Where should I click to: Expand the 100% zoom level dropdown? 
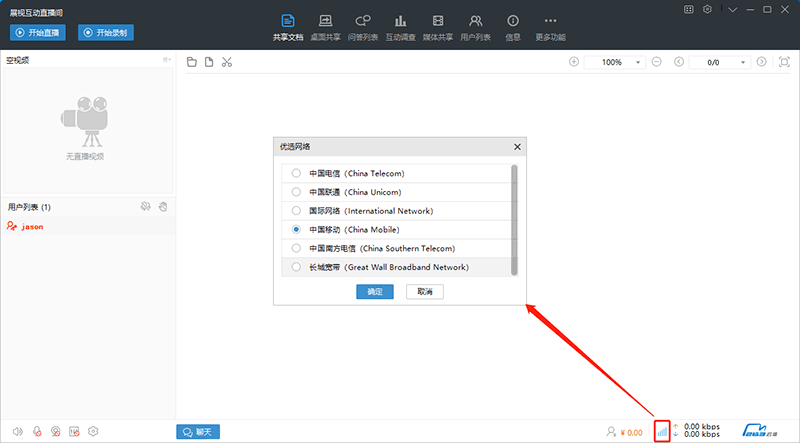[x=639, y=62]
